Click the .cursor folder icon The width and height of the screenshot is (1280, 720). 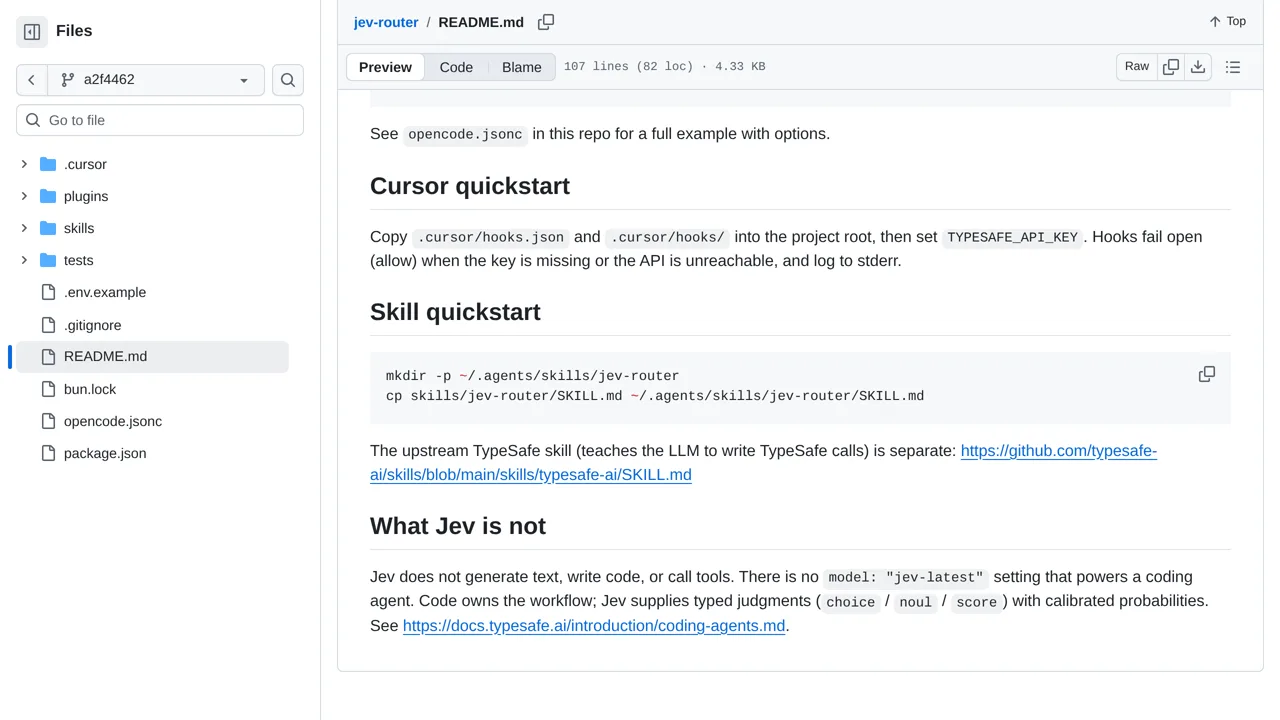click(x=48, y=164)
